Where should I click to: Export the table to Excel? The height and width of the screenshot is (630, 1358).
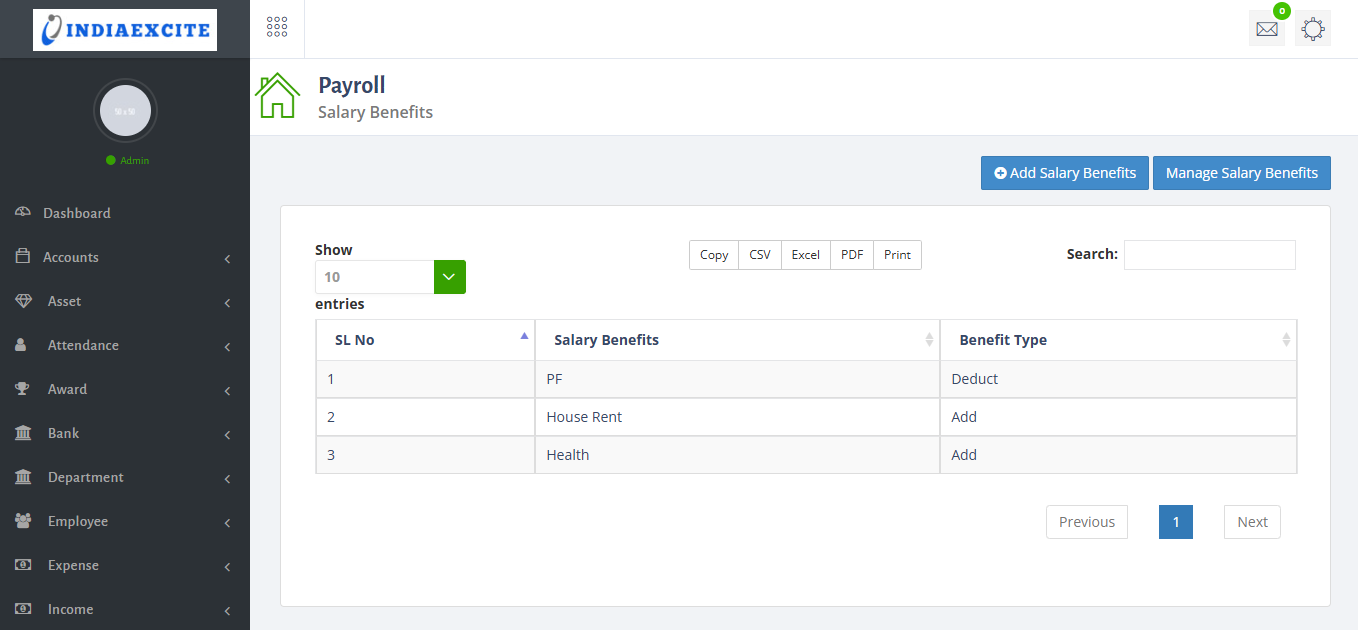pos(805,255)
